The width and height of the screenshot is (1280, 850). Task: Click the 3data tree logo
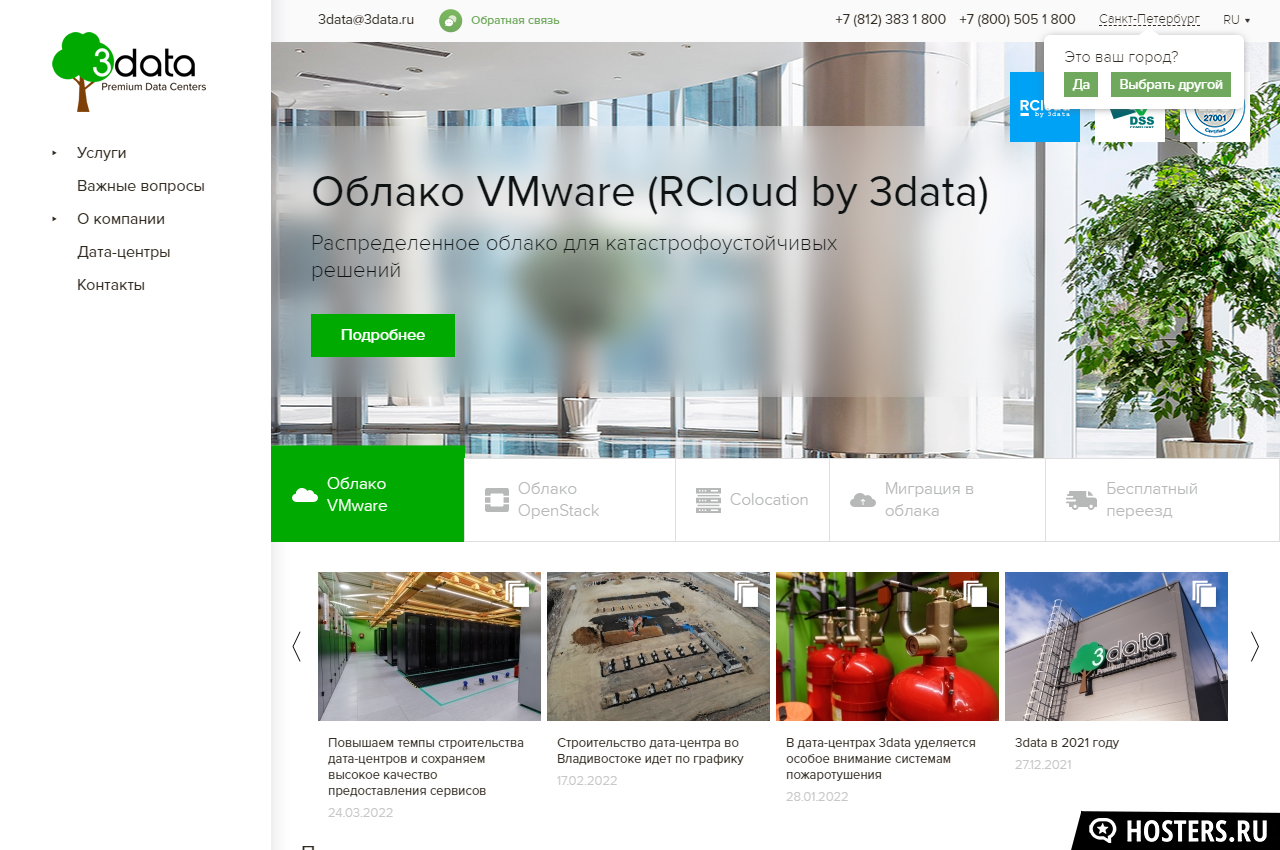coord(129,71)
